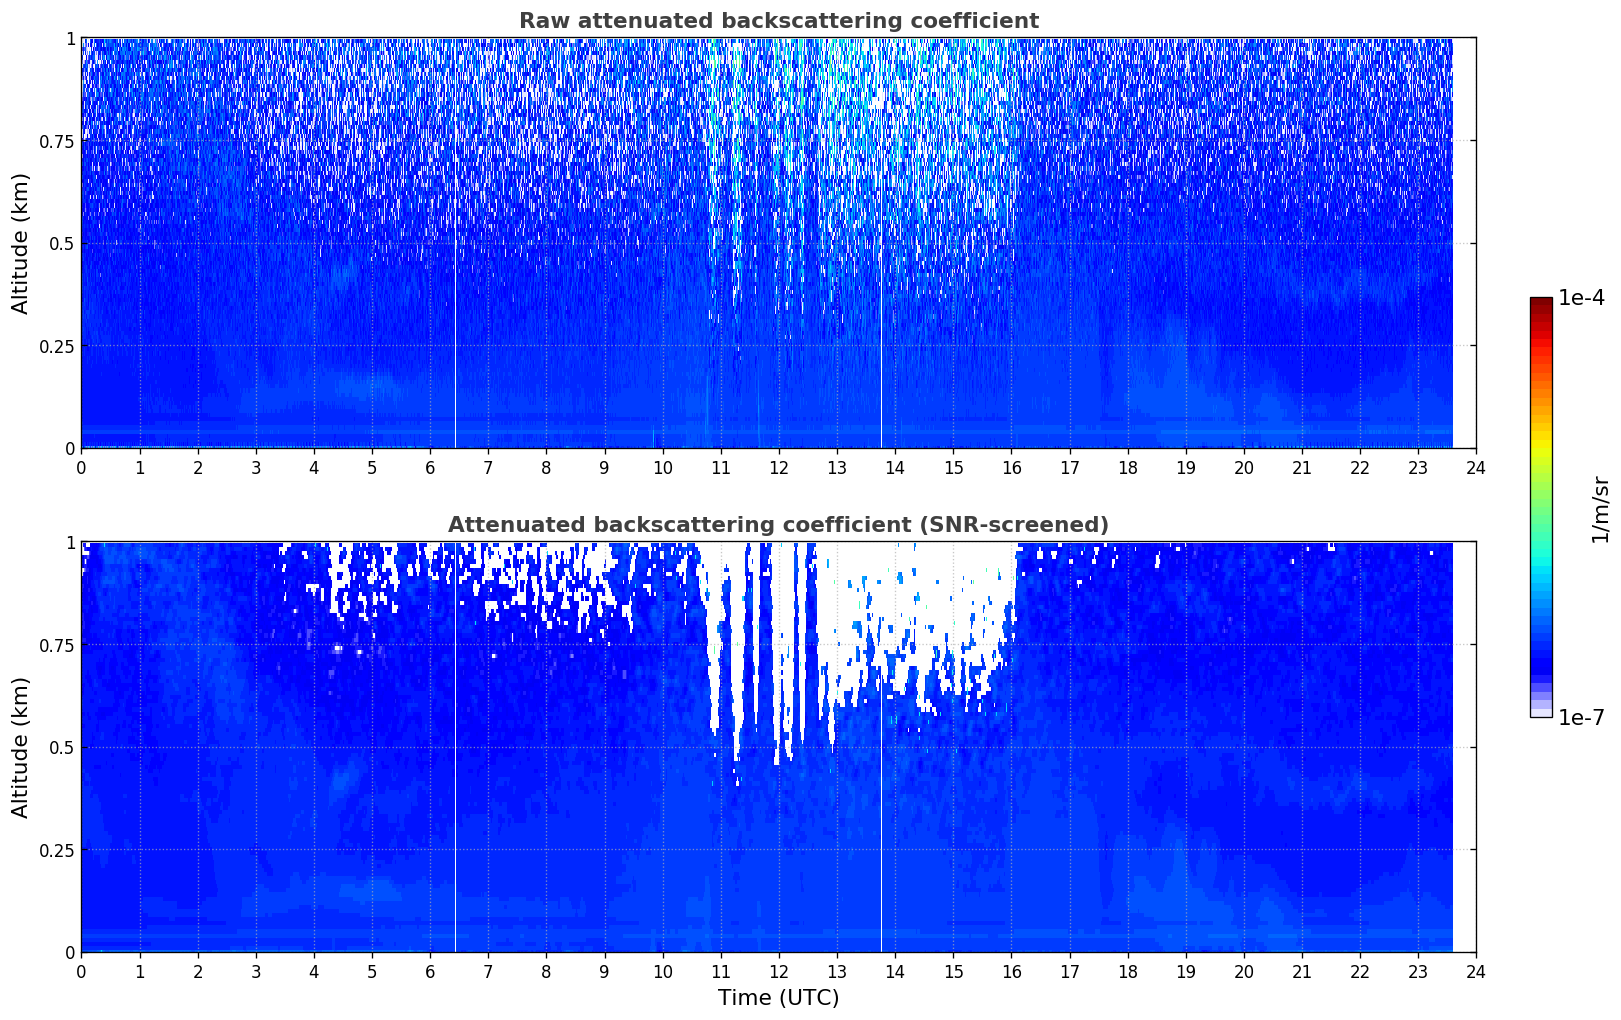Screen dimensions: 1621x1020
Task: Click the 0.75 altitude tick on the top plot
Action: click(x=56, y=141)
